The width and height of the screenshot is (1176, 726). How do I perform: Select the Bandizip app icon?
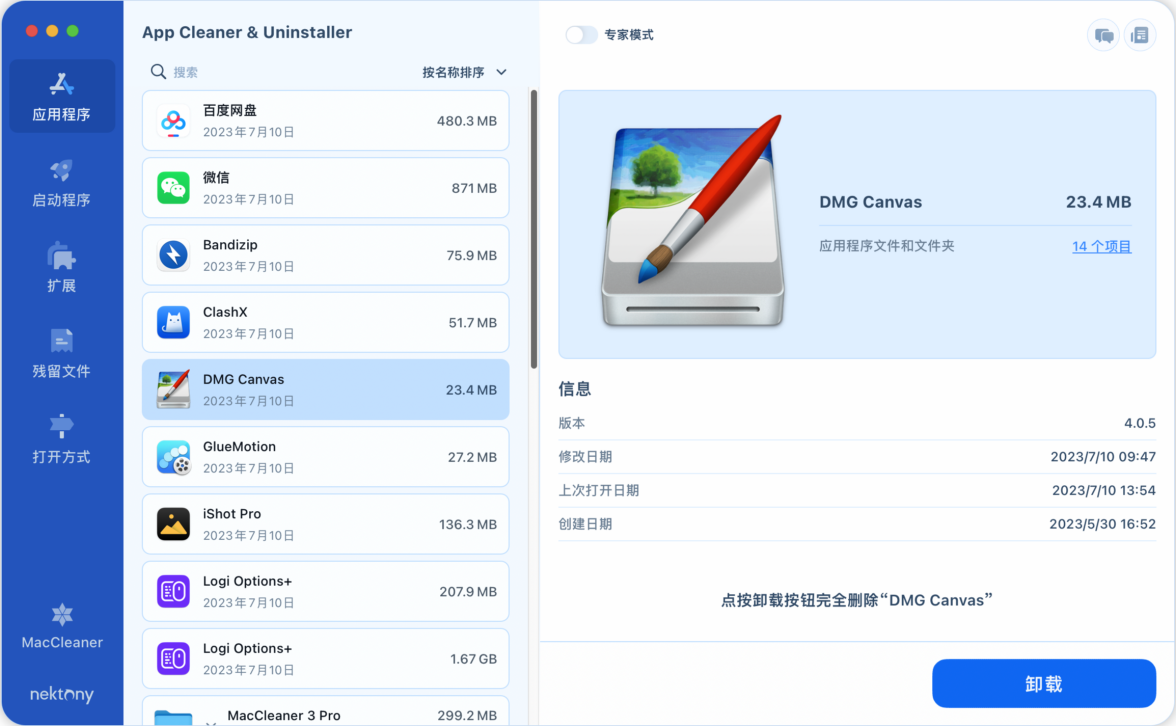pyautogui.click(x=173, y=255)
